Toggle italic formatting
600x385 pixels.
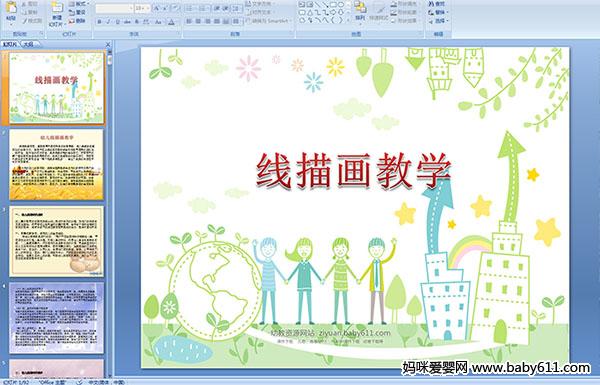108,22
